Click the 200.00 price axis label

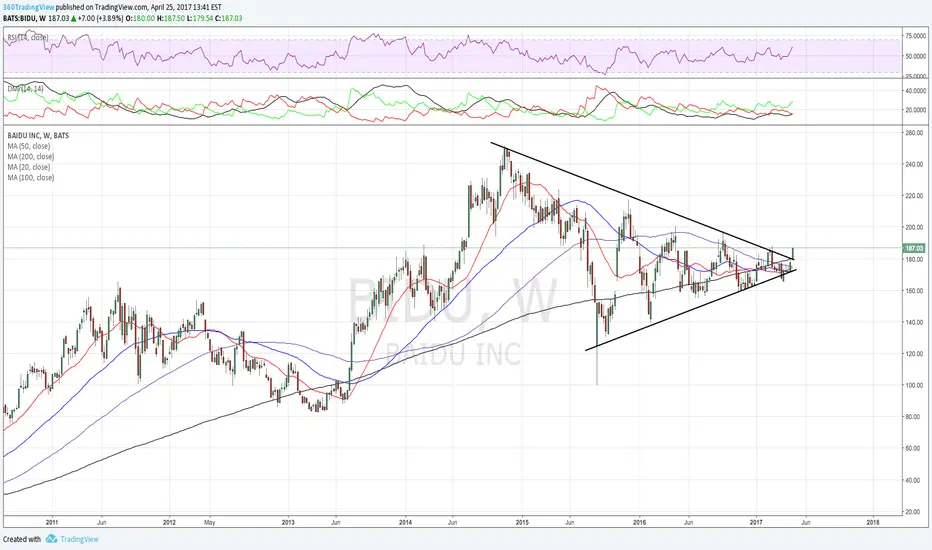point(914,228)
